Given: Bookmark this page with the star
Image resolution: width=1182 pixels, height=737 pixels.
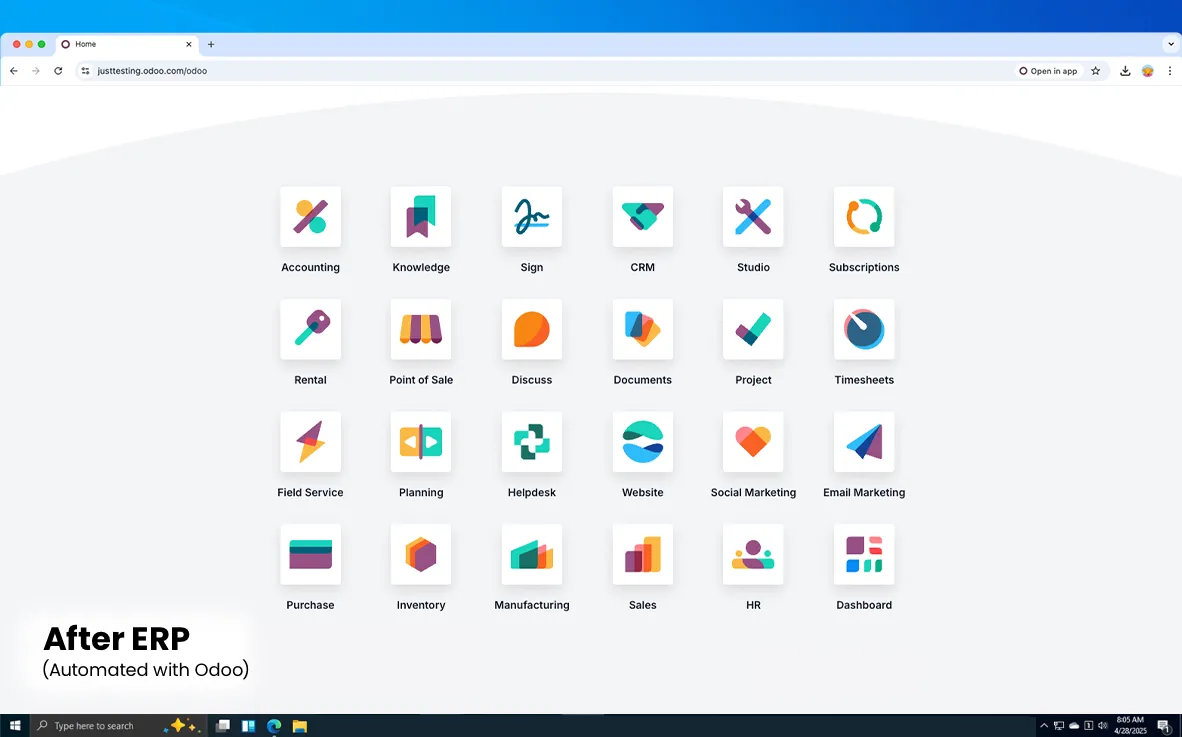Looking at the screenshot, I should (x=1095, y=71).
